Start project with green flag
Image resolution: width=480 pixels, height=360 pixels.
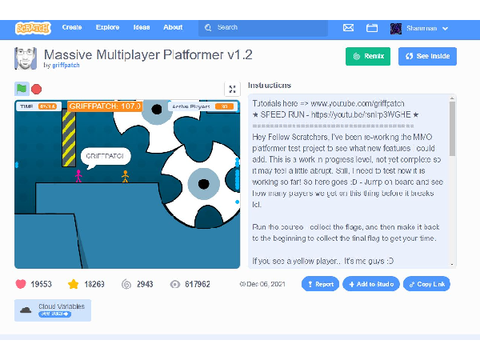coord(22,89)
